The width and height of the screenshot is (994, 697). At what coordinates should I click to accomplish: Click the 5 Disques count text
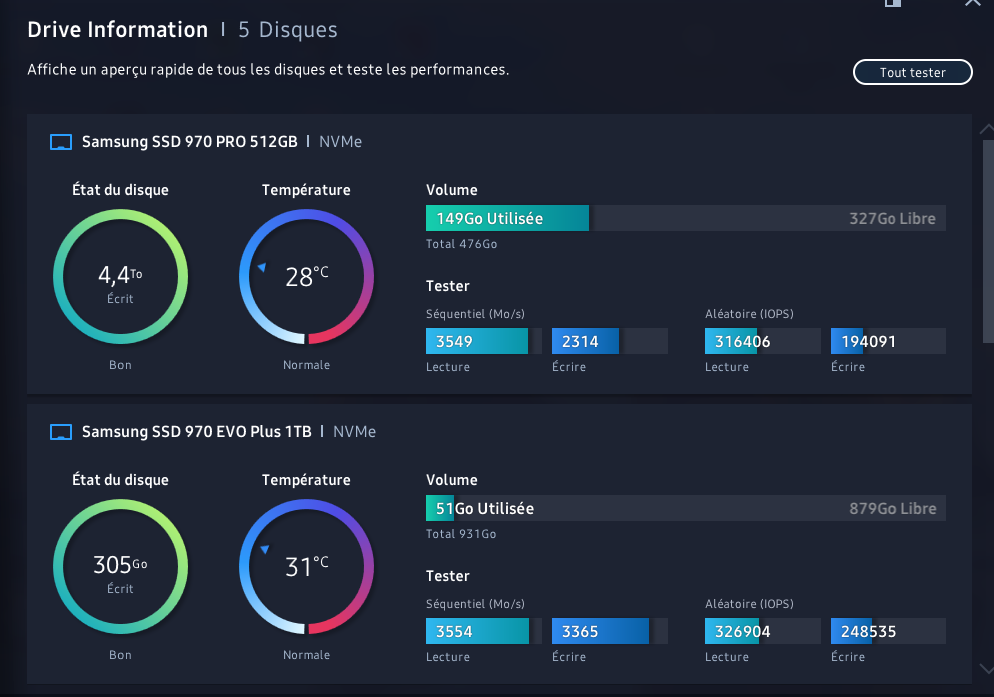(288, 29)
